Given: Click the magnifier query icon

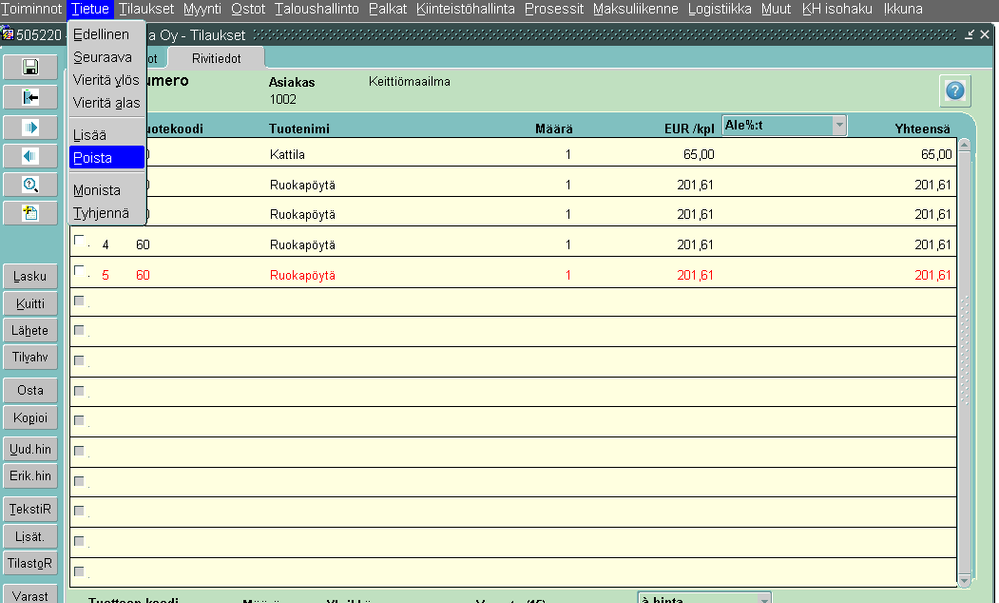Looking at the screenshot, I should point(30,185).
